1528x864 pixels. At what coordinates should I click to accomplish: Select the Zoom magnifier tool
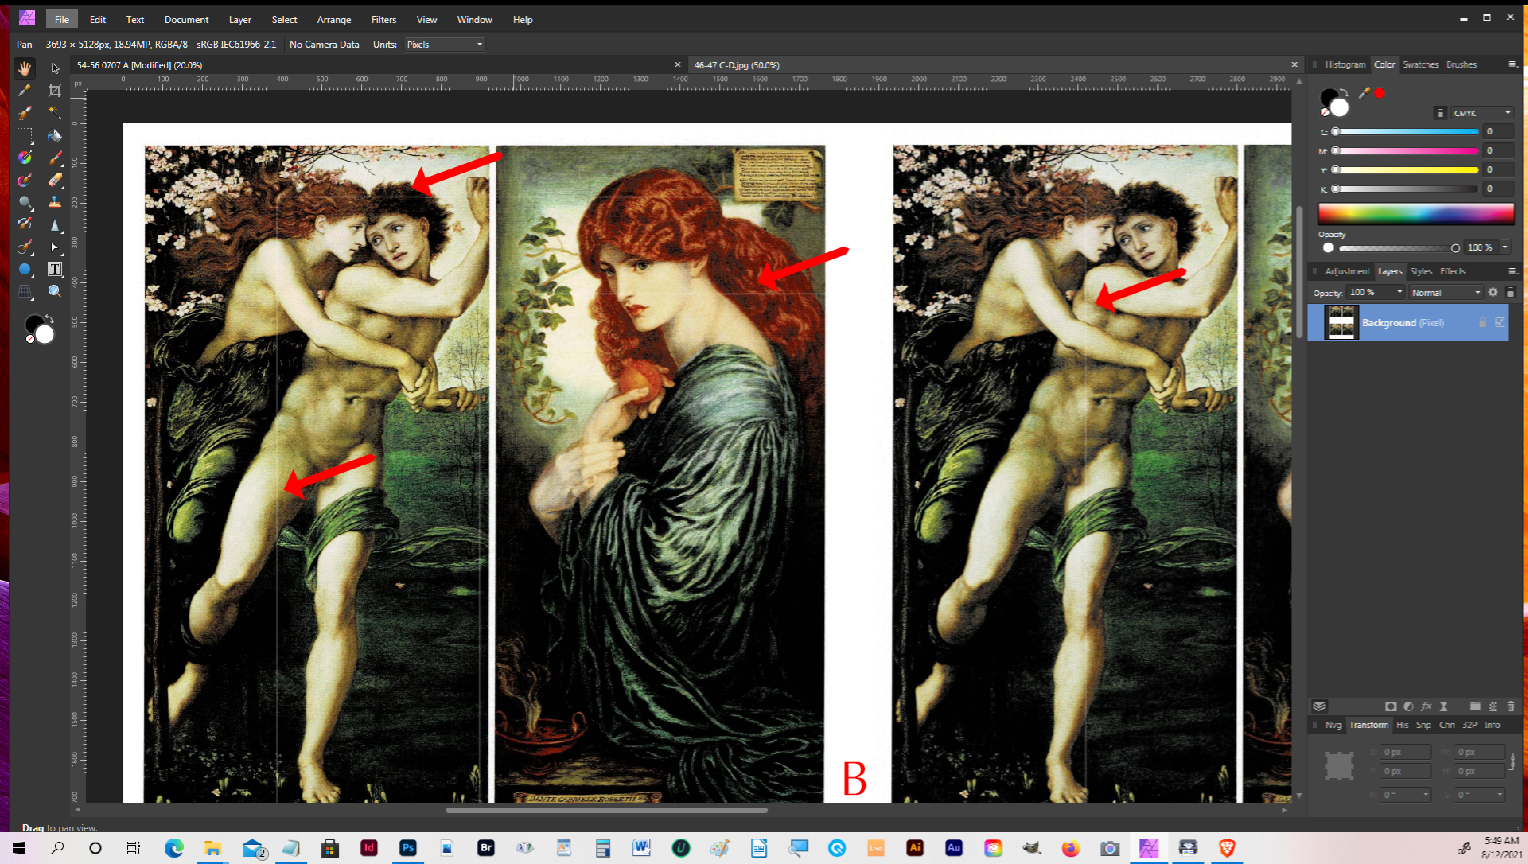55,291
